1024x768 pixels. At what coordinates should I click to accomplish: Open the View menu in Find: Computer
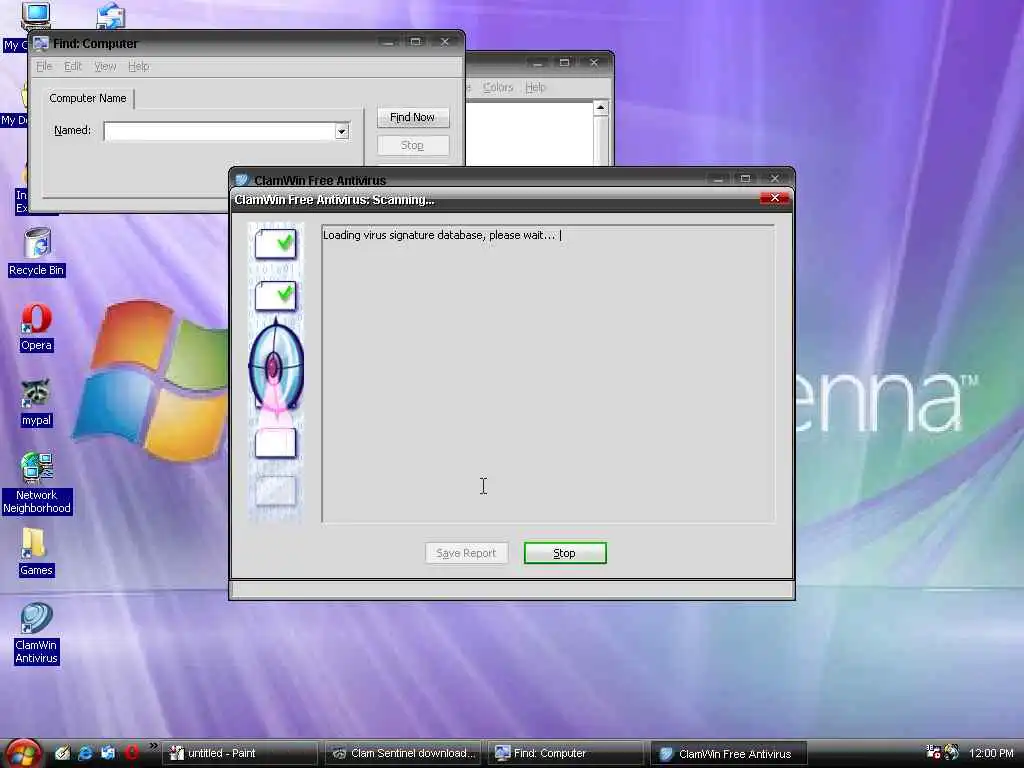[104, 66]
